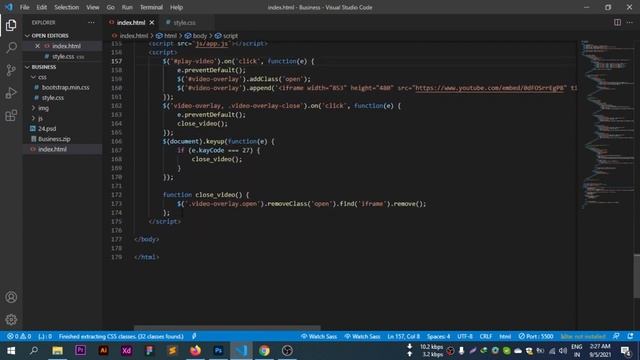Click the notifications bell in status bar

point(631,336)
